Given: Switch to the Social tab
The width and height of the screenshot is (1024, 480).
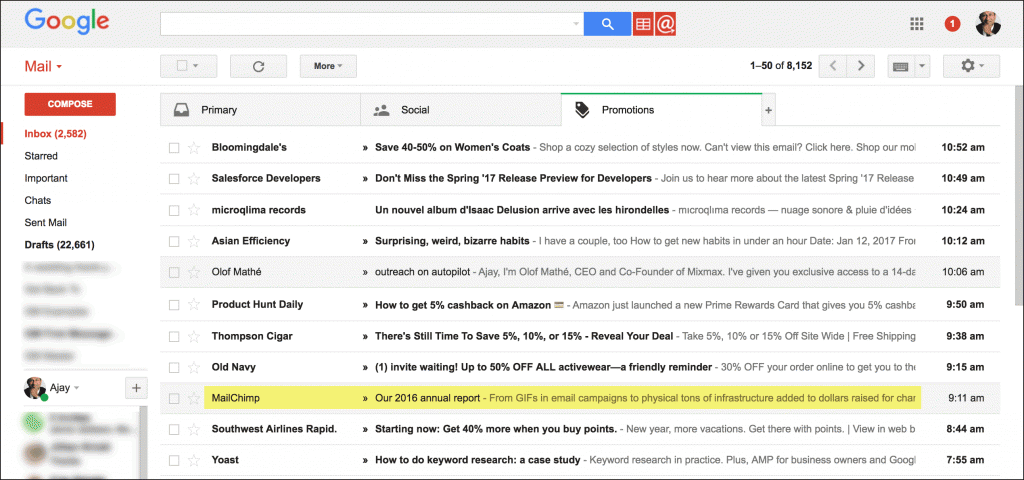Looking at the screenshot, I should point(415,110).
